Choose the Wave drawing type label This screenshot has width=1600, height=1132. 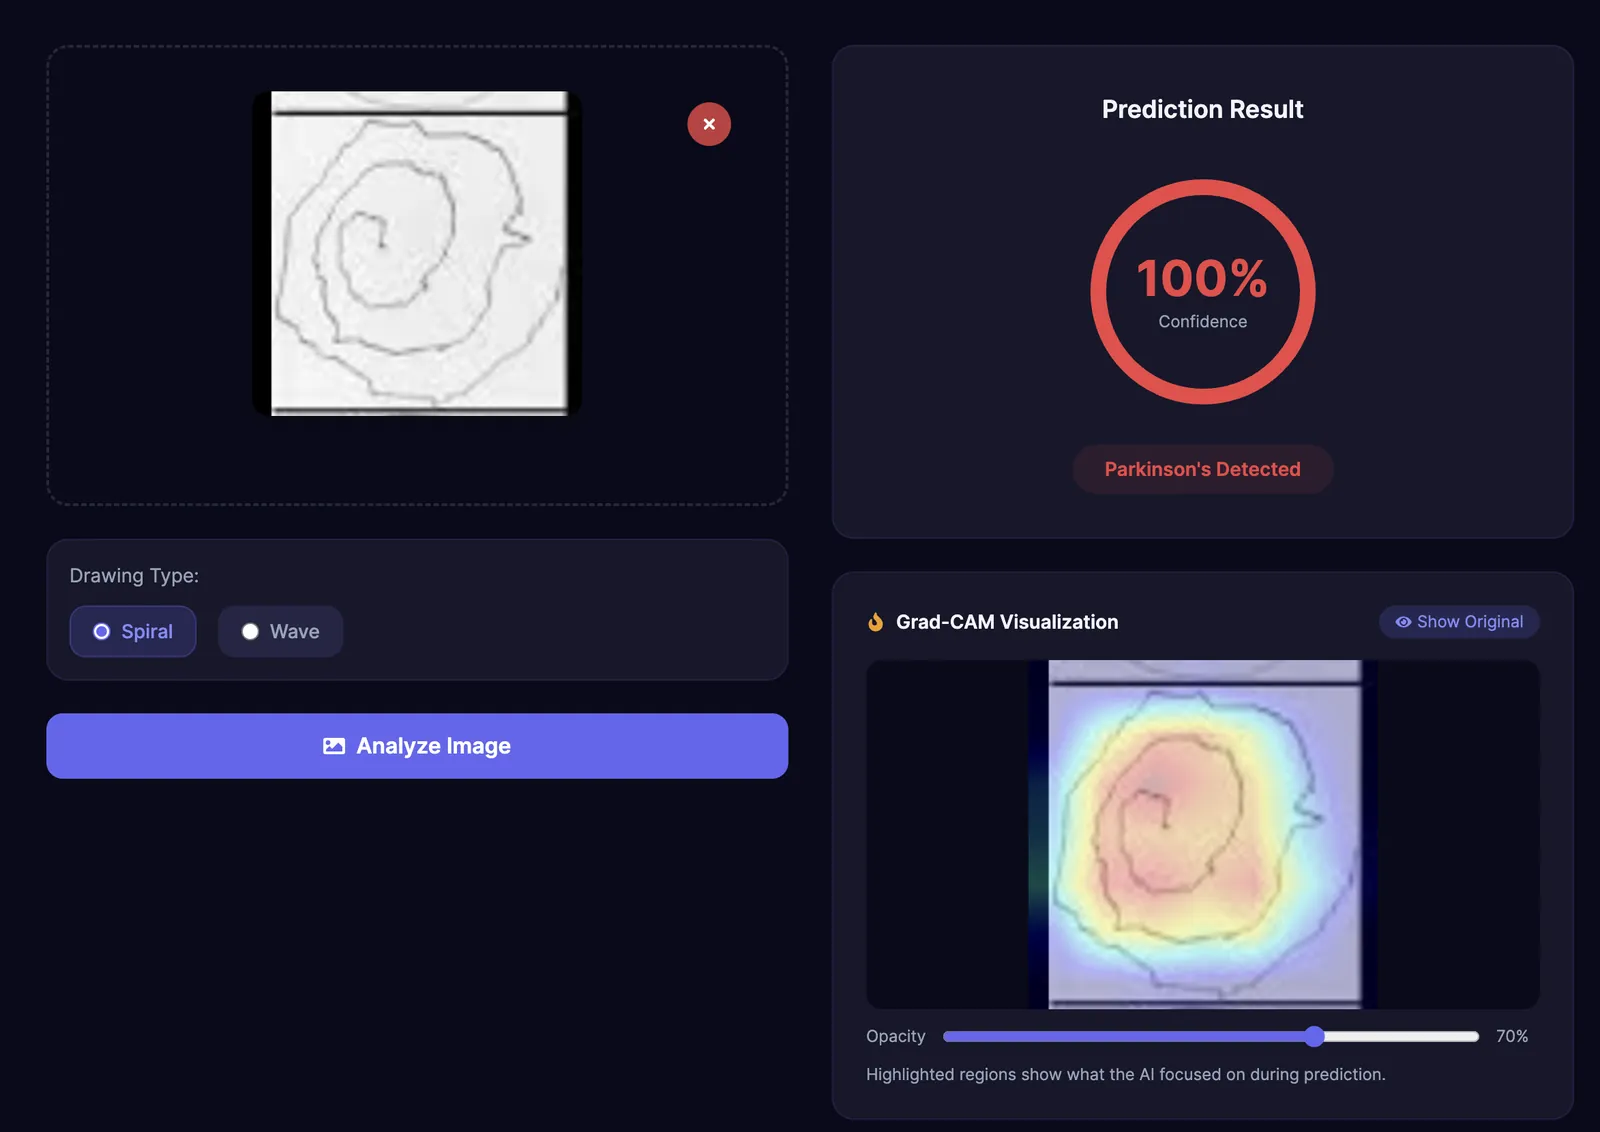coord(295,631)
